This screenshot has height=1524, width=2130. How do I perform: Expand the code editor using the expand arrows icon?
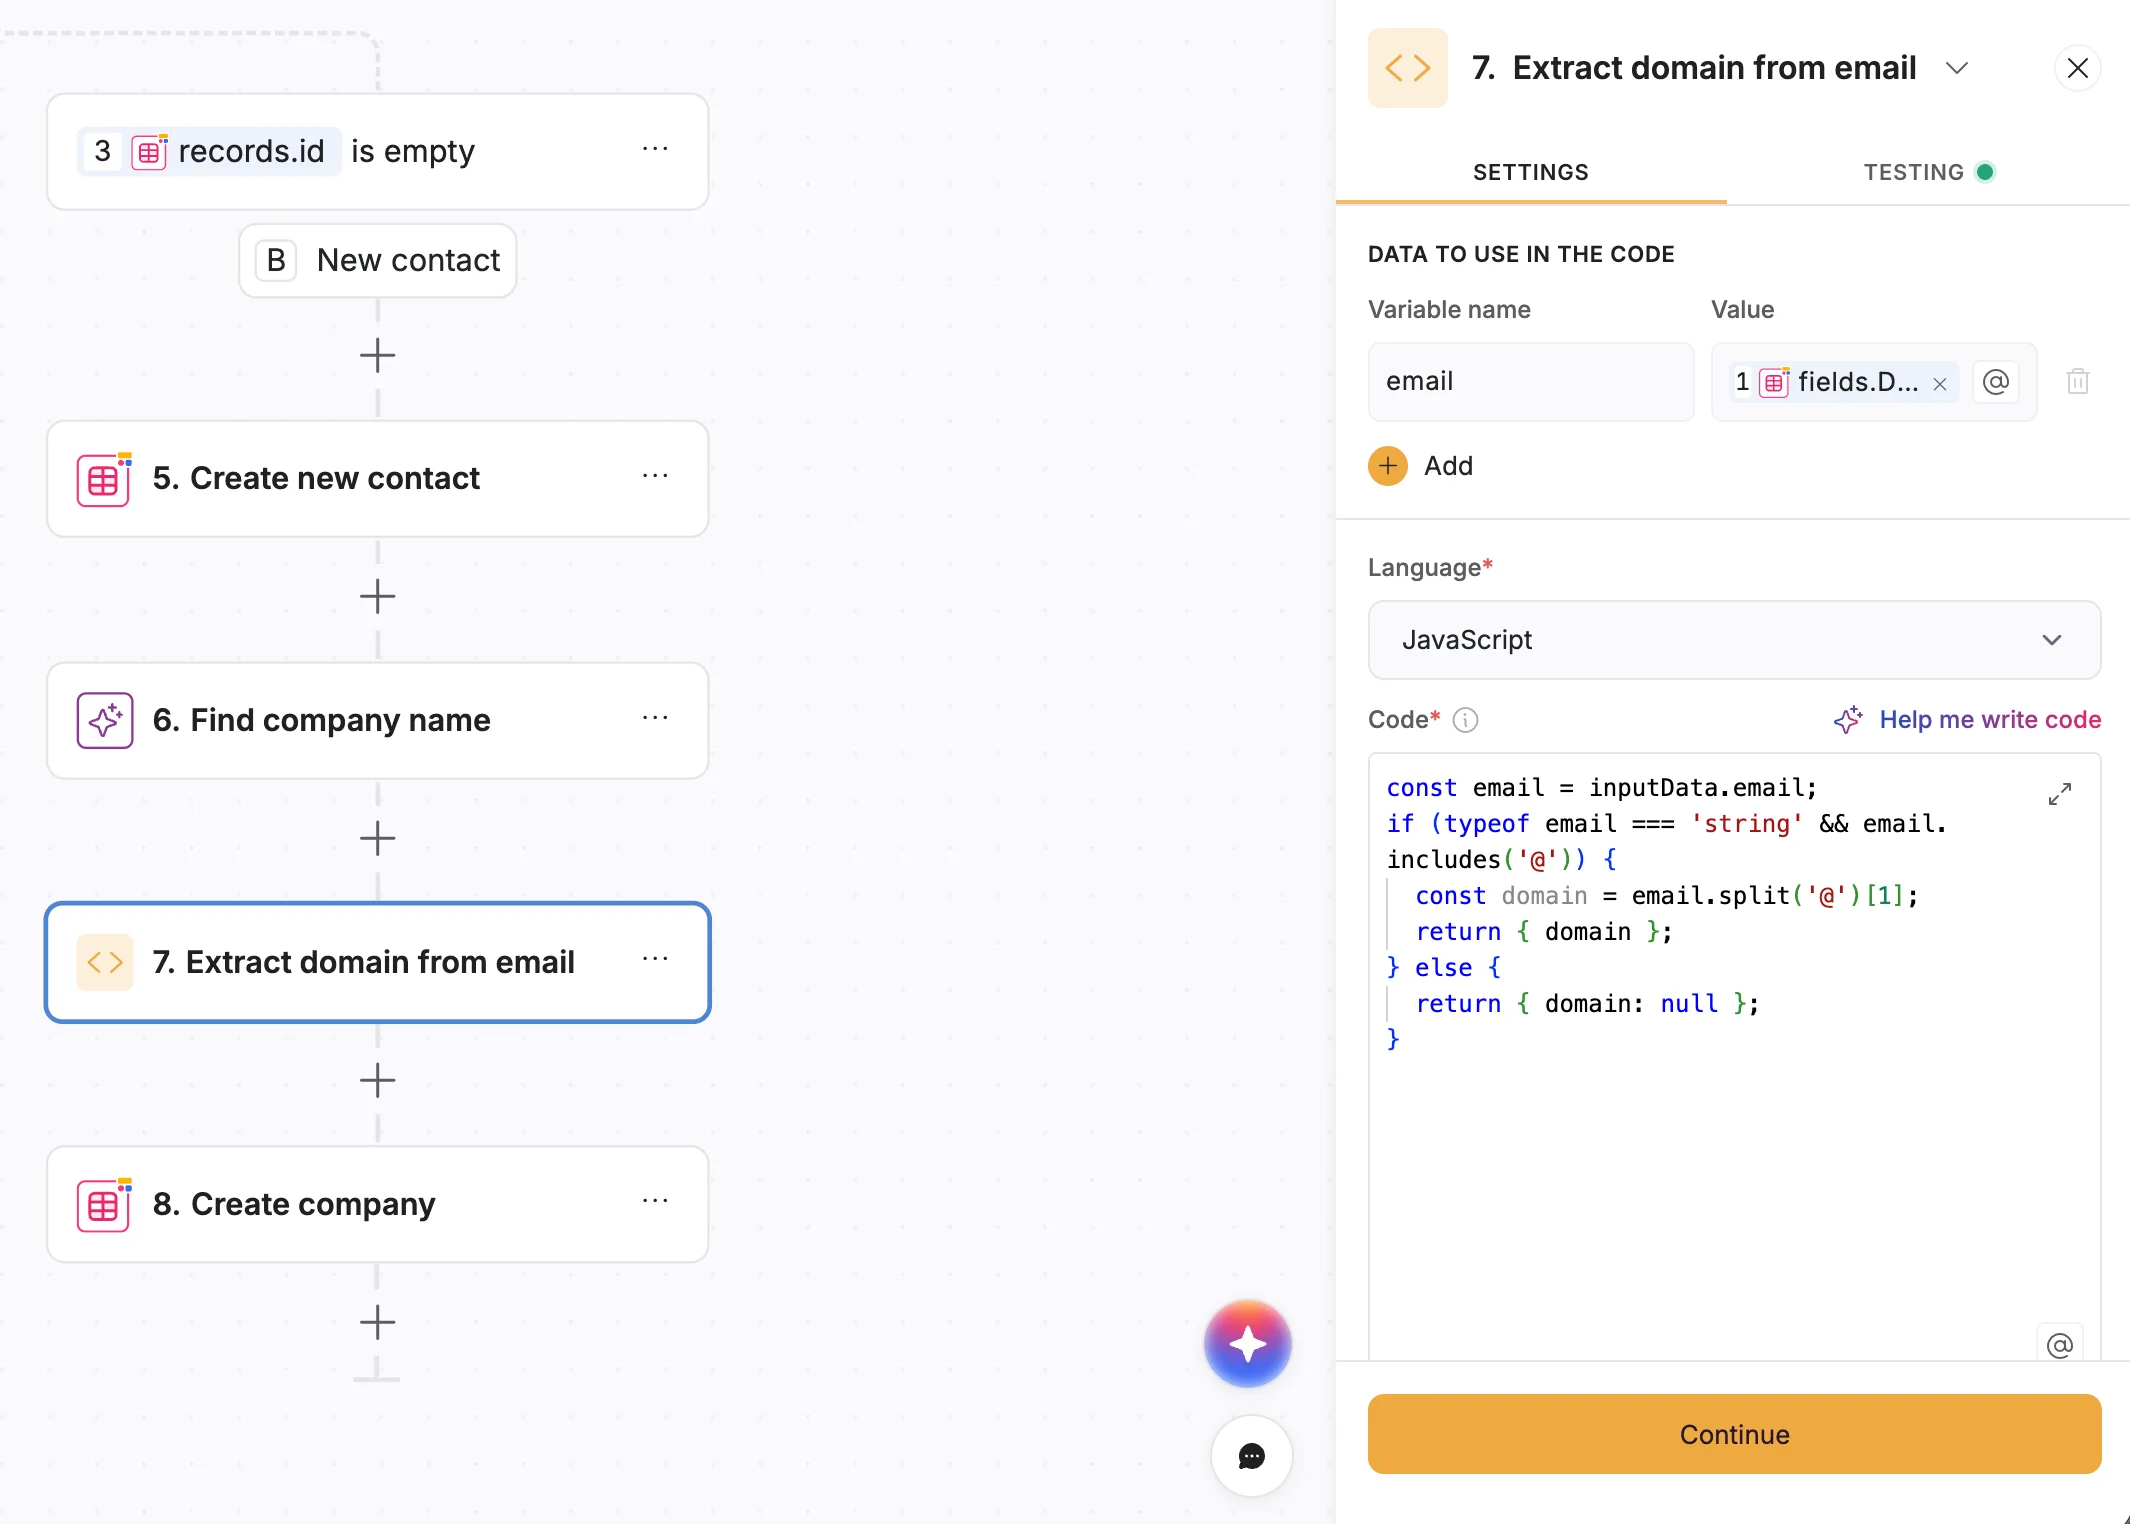click(x=2059, y=793)
